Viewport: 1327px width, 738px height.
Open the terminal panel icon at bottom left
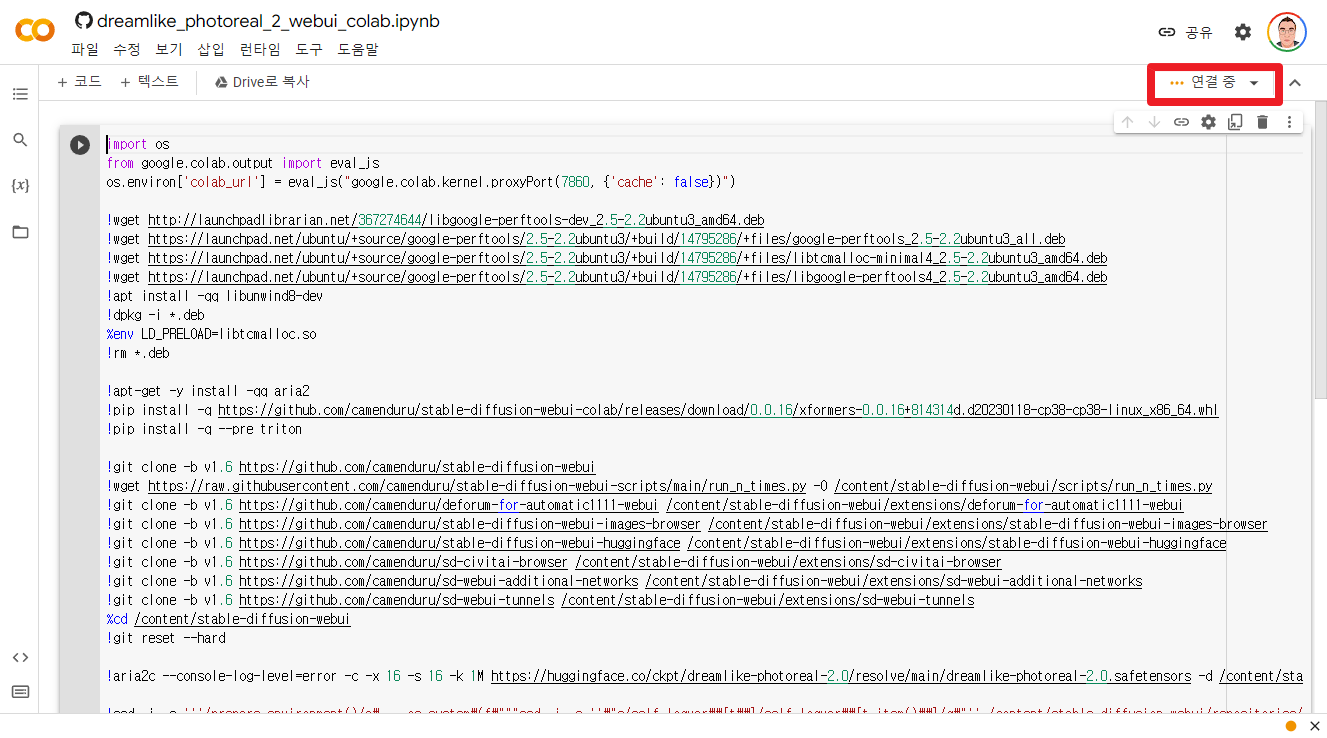tap(20, 691)
